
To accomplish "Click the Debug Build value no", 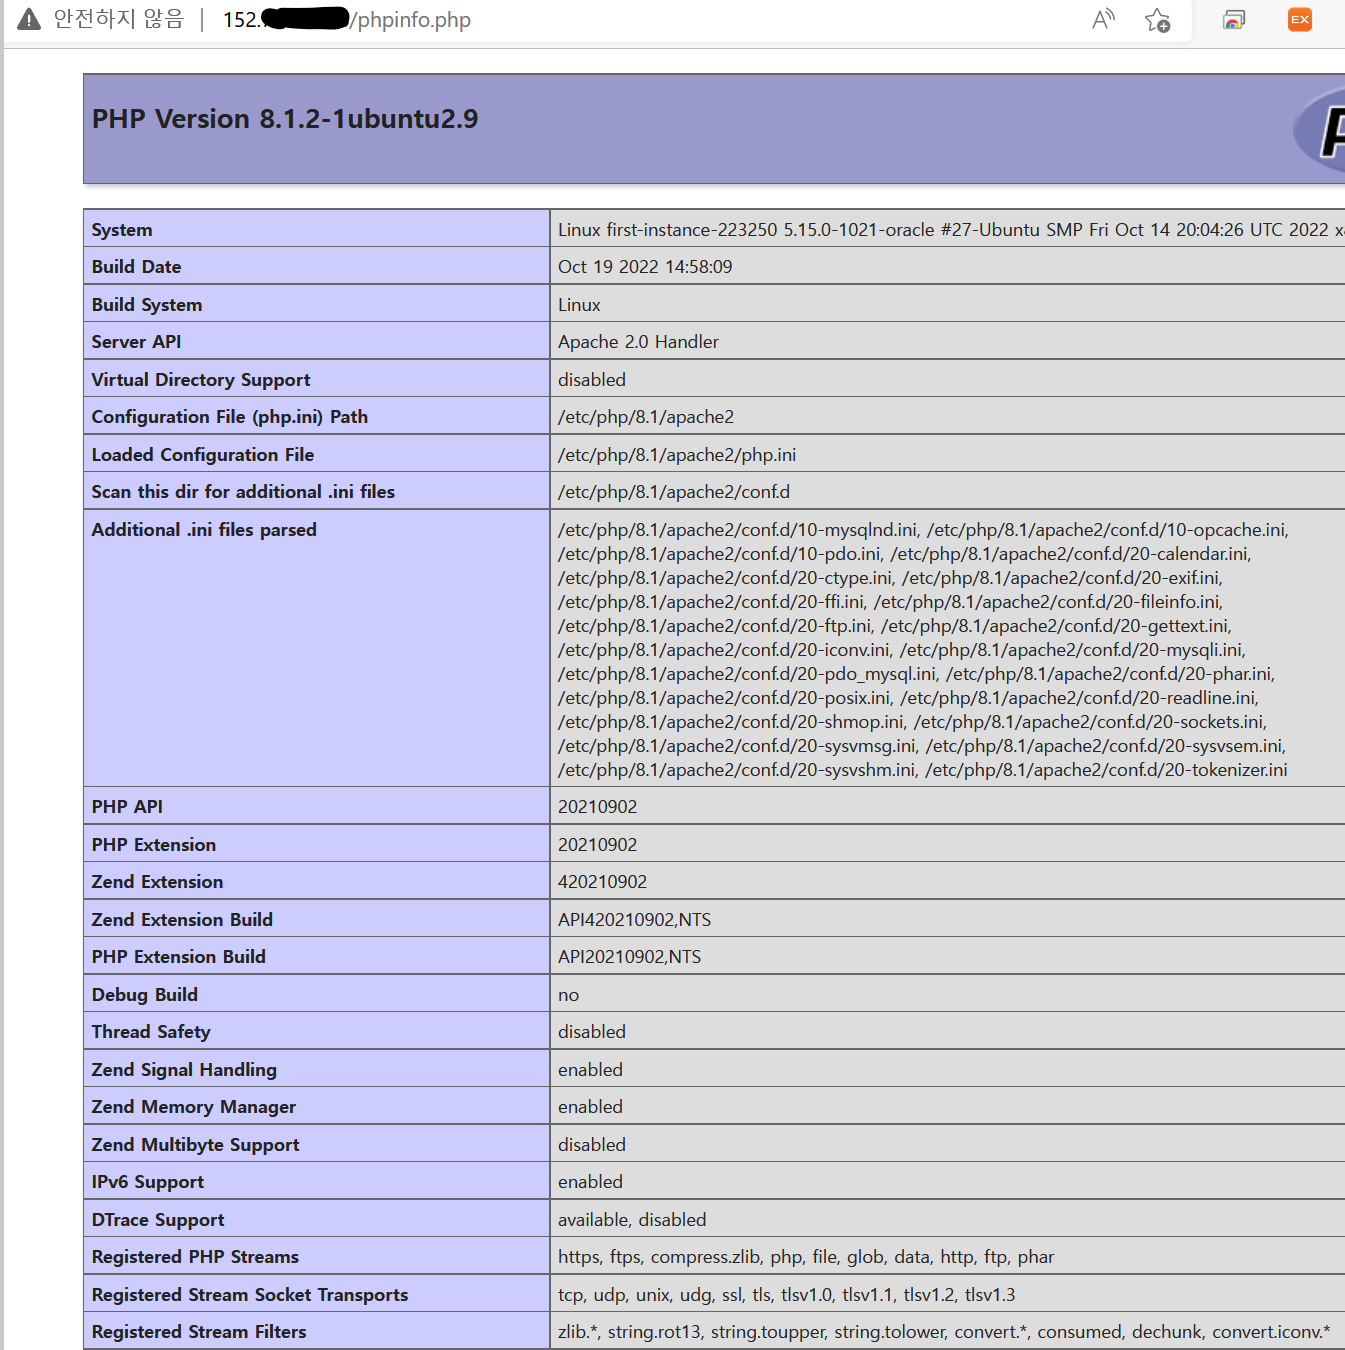I will pyautogui.click(x=568, y=995).
